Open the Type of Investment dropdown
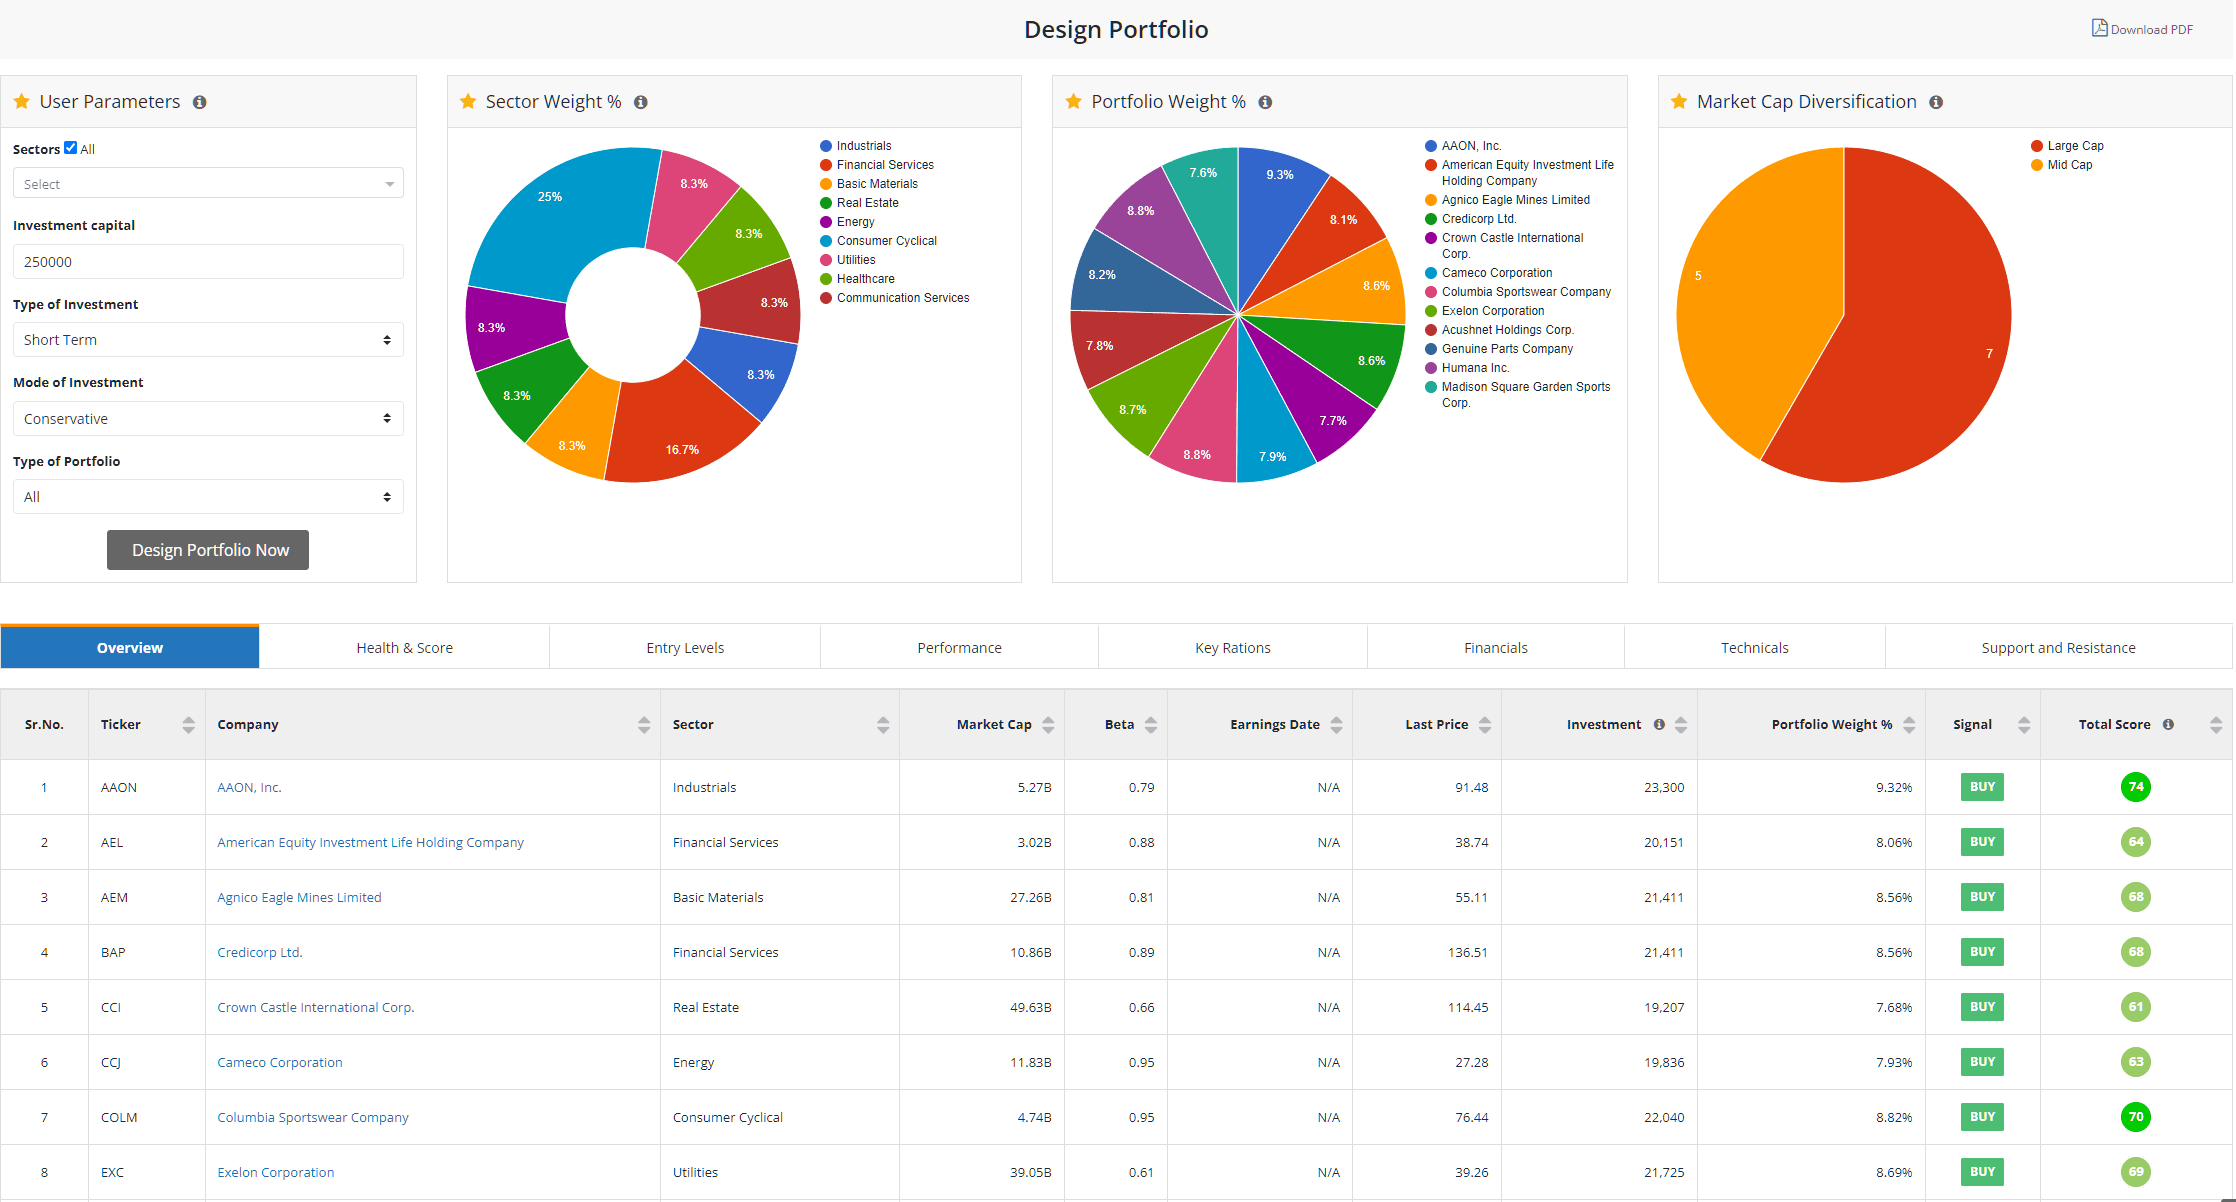The image size is (2236, 1202). point(207,339)
